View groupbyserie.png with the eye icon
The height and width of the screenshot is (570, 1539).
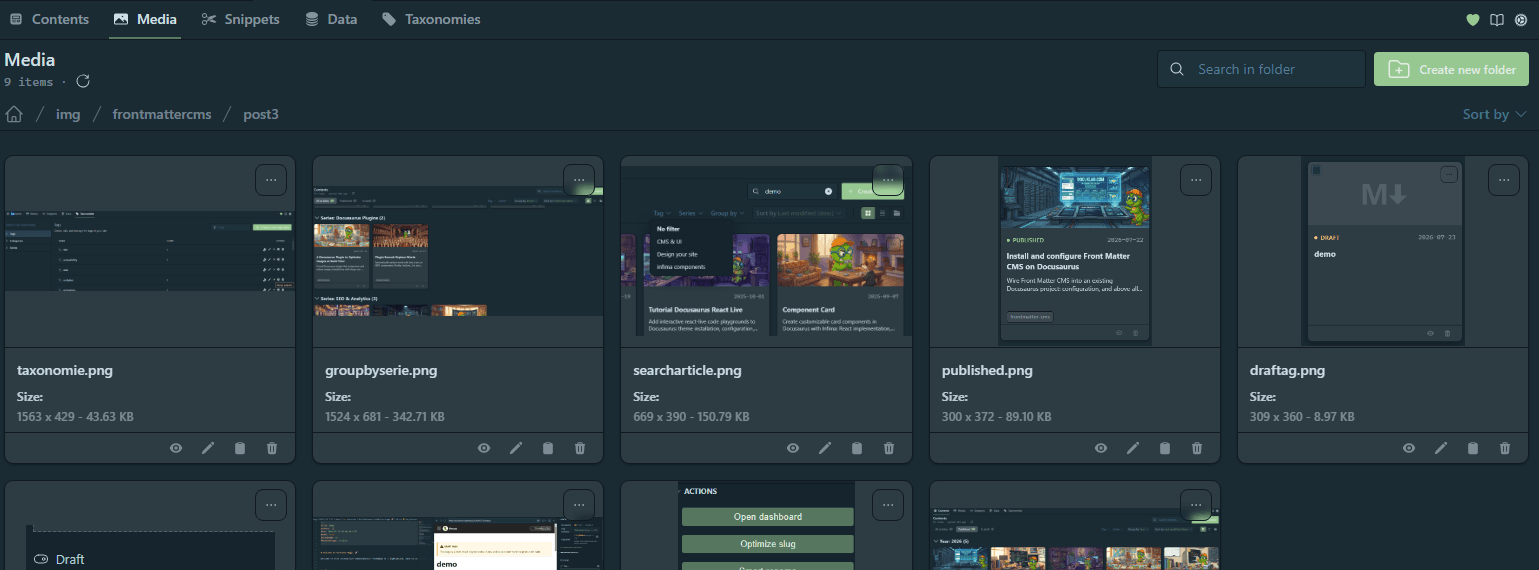[484, 448]
